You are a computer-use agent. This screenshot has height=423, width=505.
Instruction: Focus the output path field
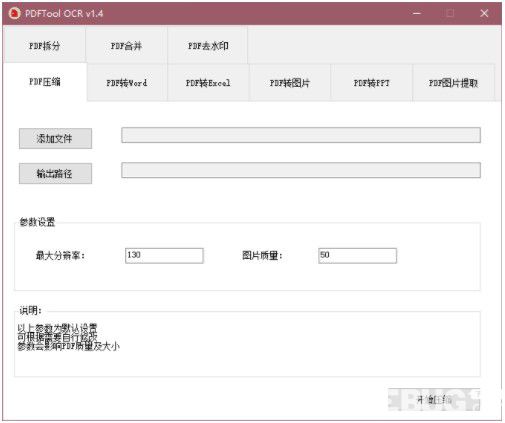click(x=301, y=170)
